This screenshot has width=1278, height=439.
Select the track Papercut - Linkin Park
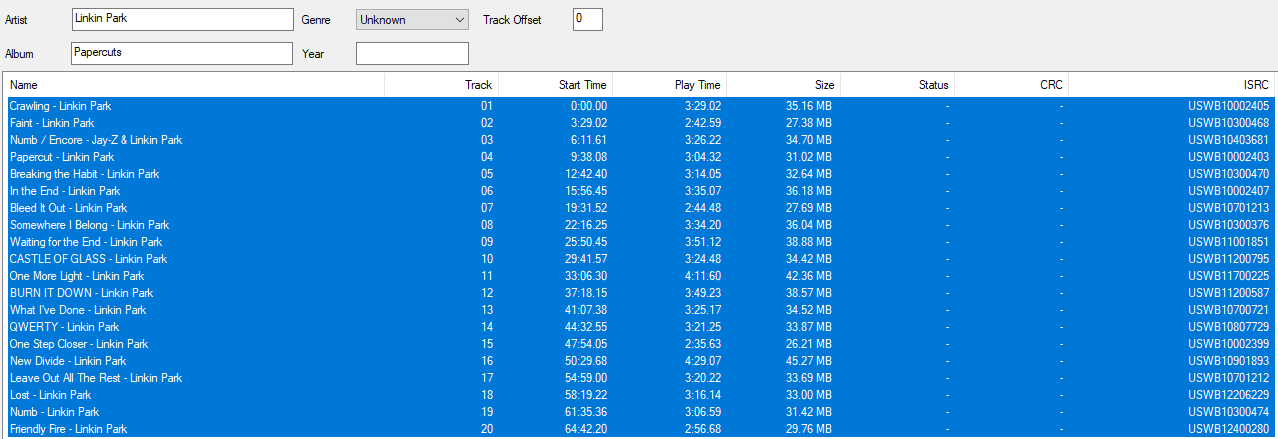(639, 157)
